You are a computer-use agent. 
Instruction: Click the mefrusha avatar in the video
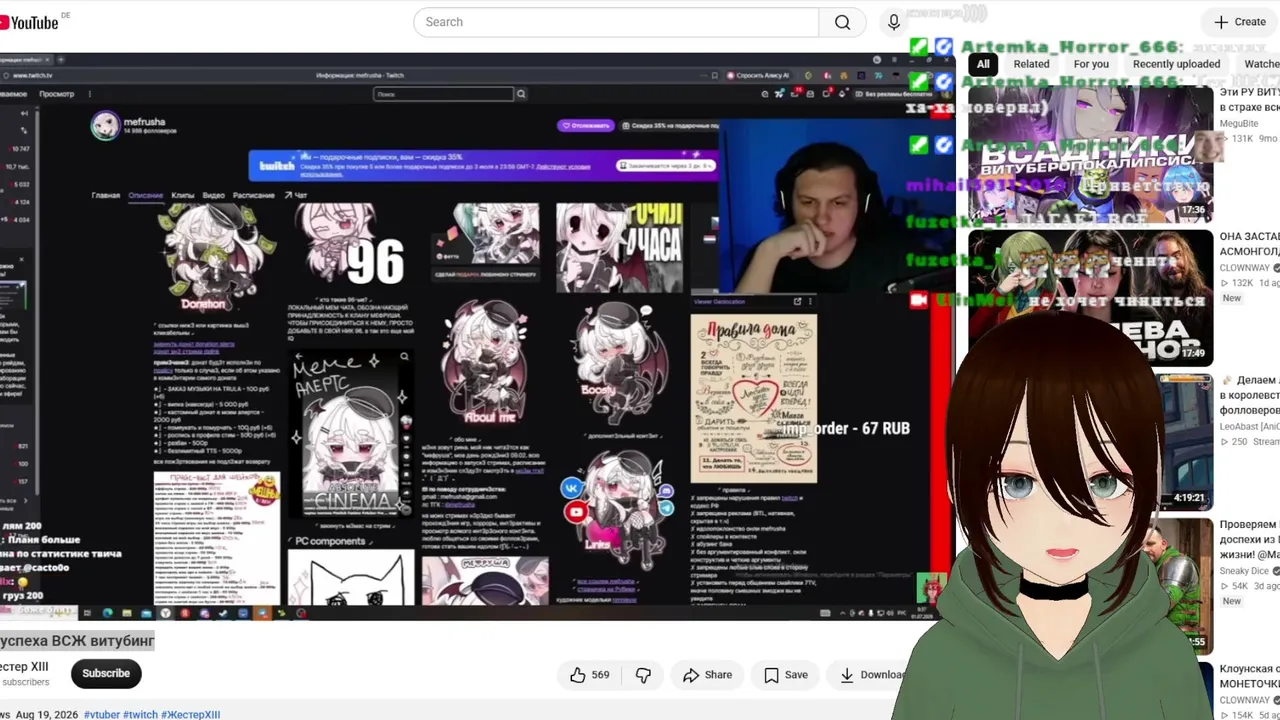(105, 125)
